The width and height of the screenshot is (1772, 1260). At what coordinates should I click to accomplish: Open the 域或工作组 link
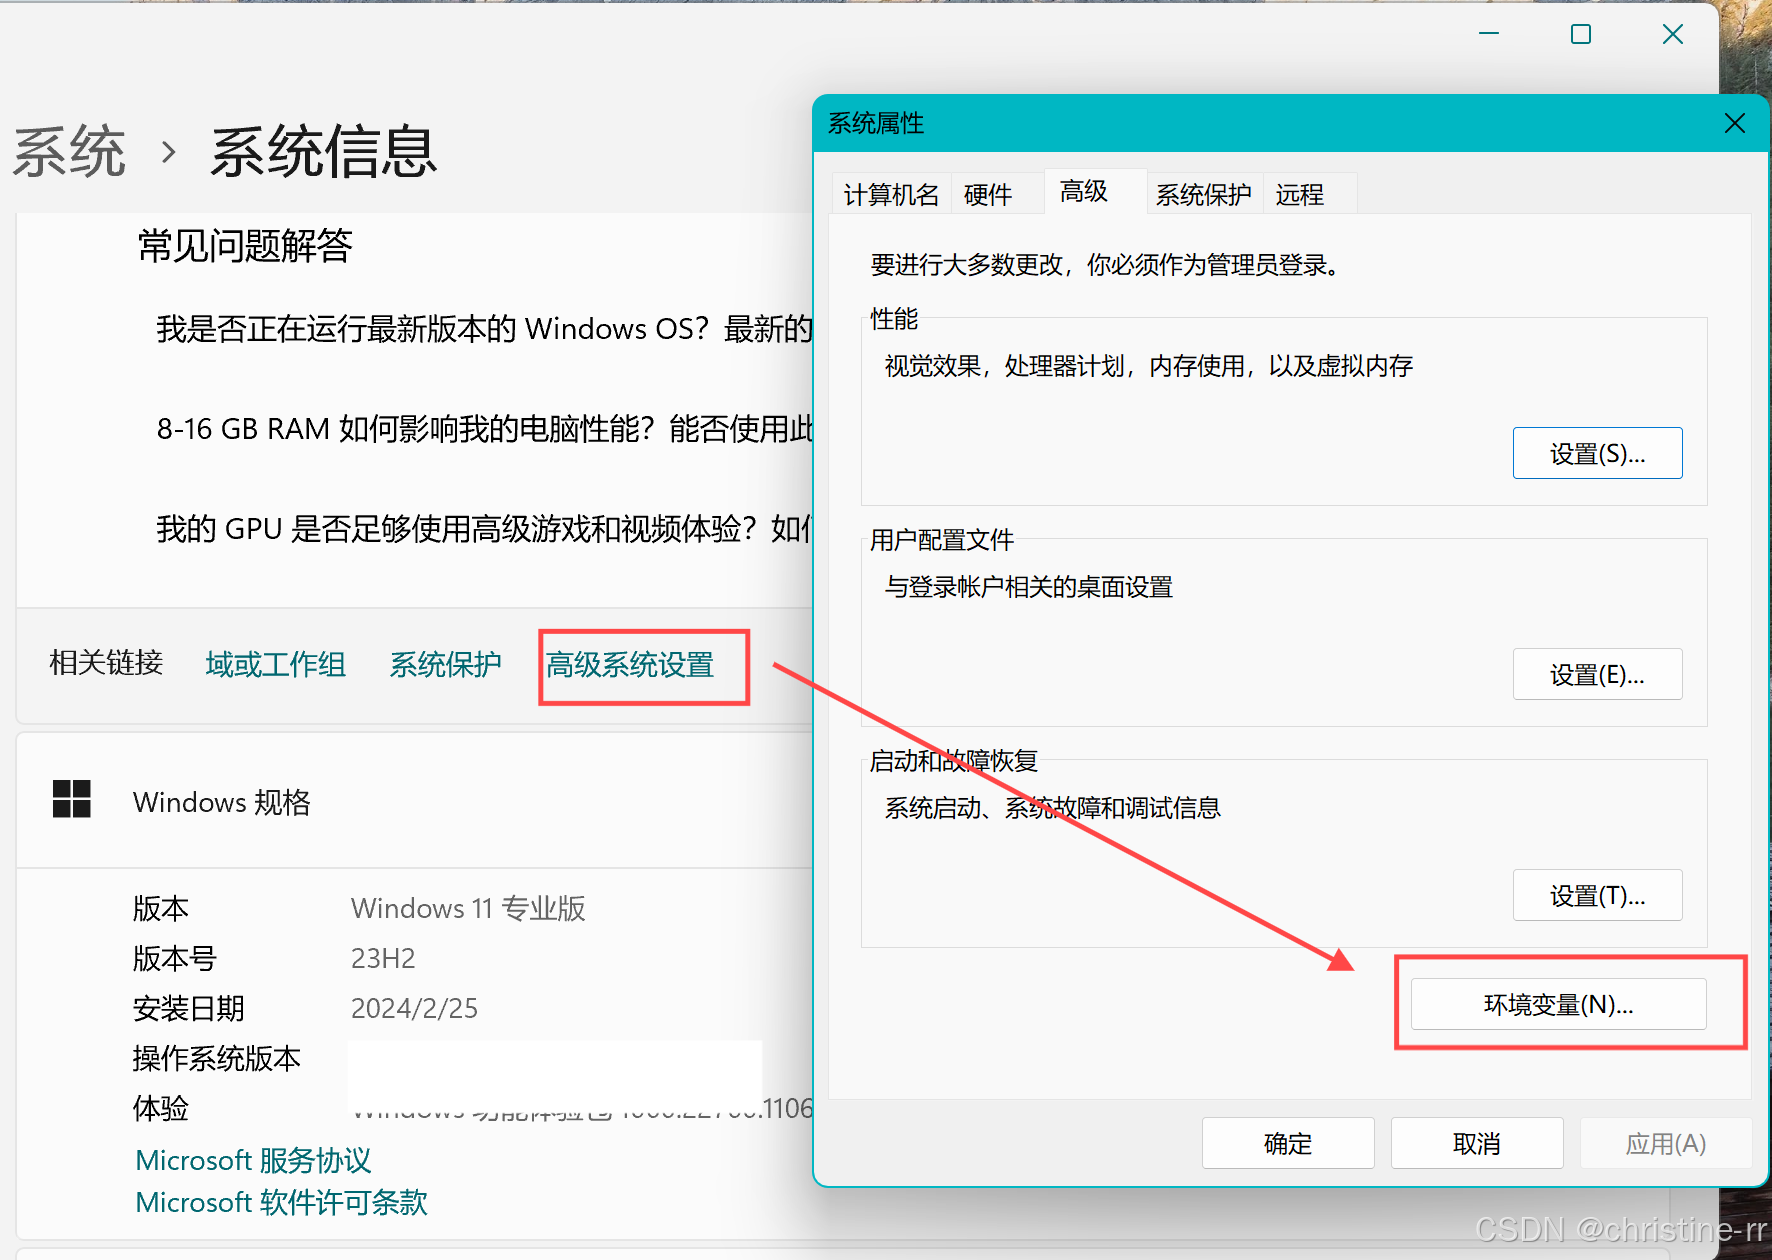click(x=276, y=665)
